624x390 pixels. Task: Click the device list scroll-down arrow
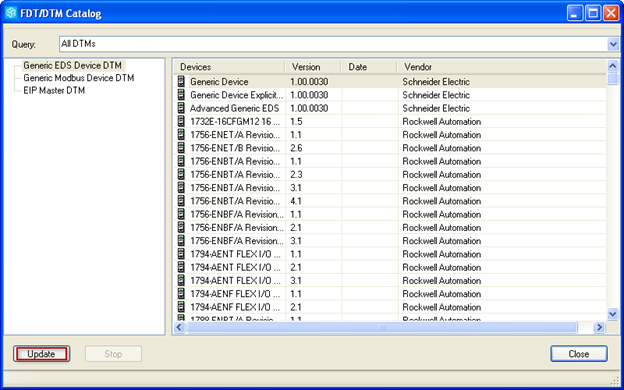tap(613, 314)
